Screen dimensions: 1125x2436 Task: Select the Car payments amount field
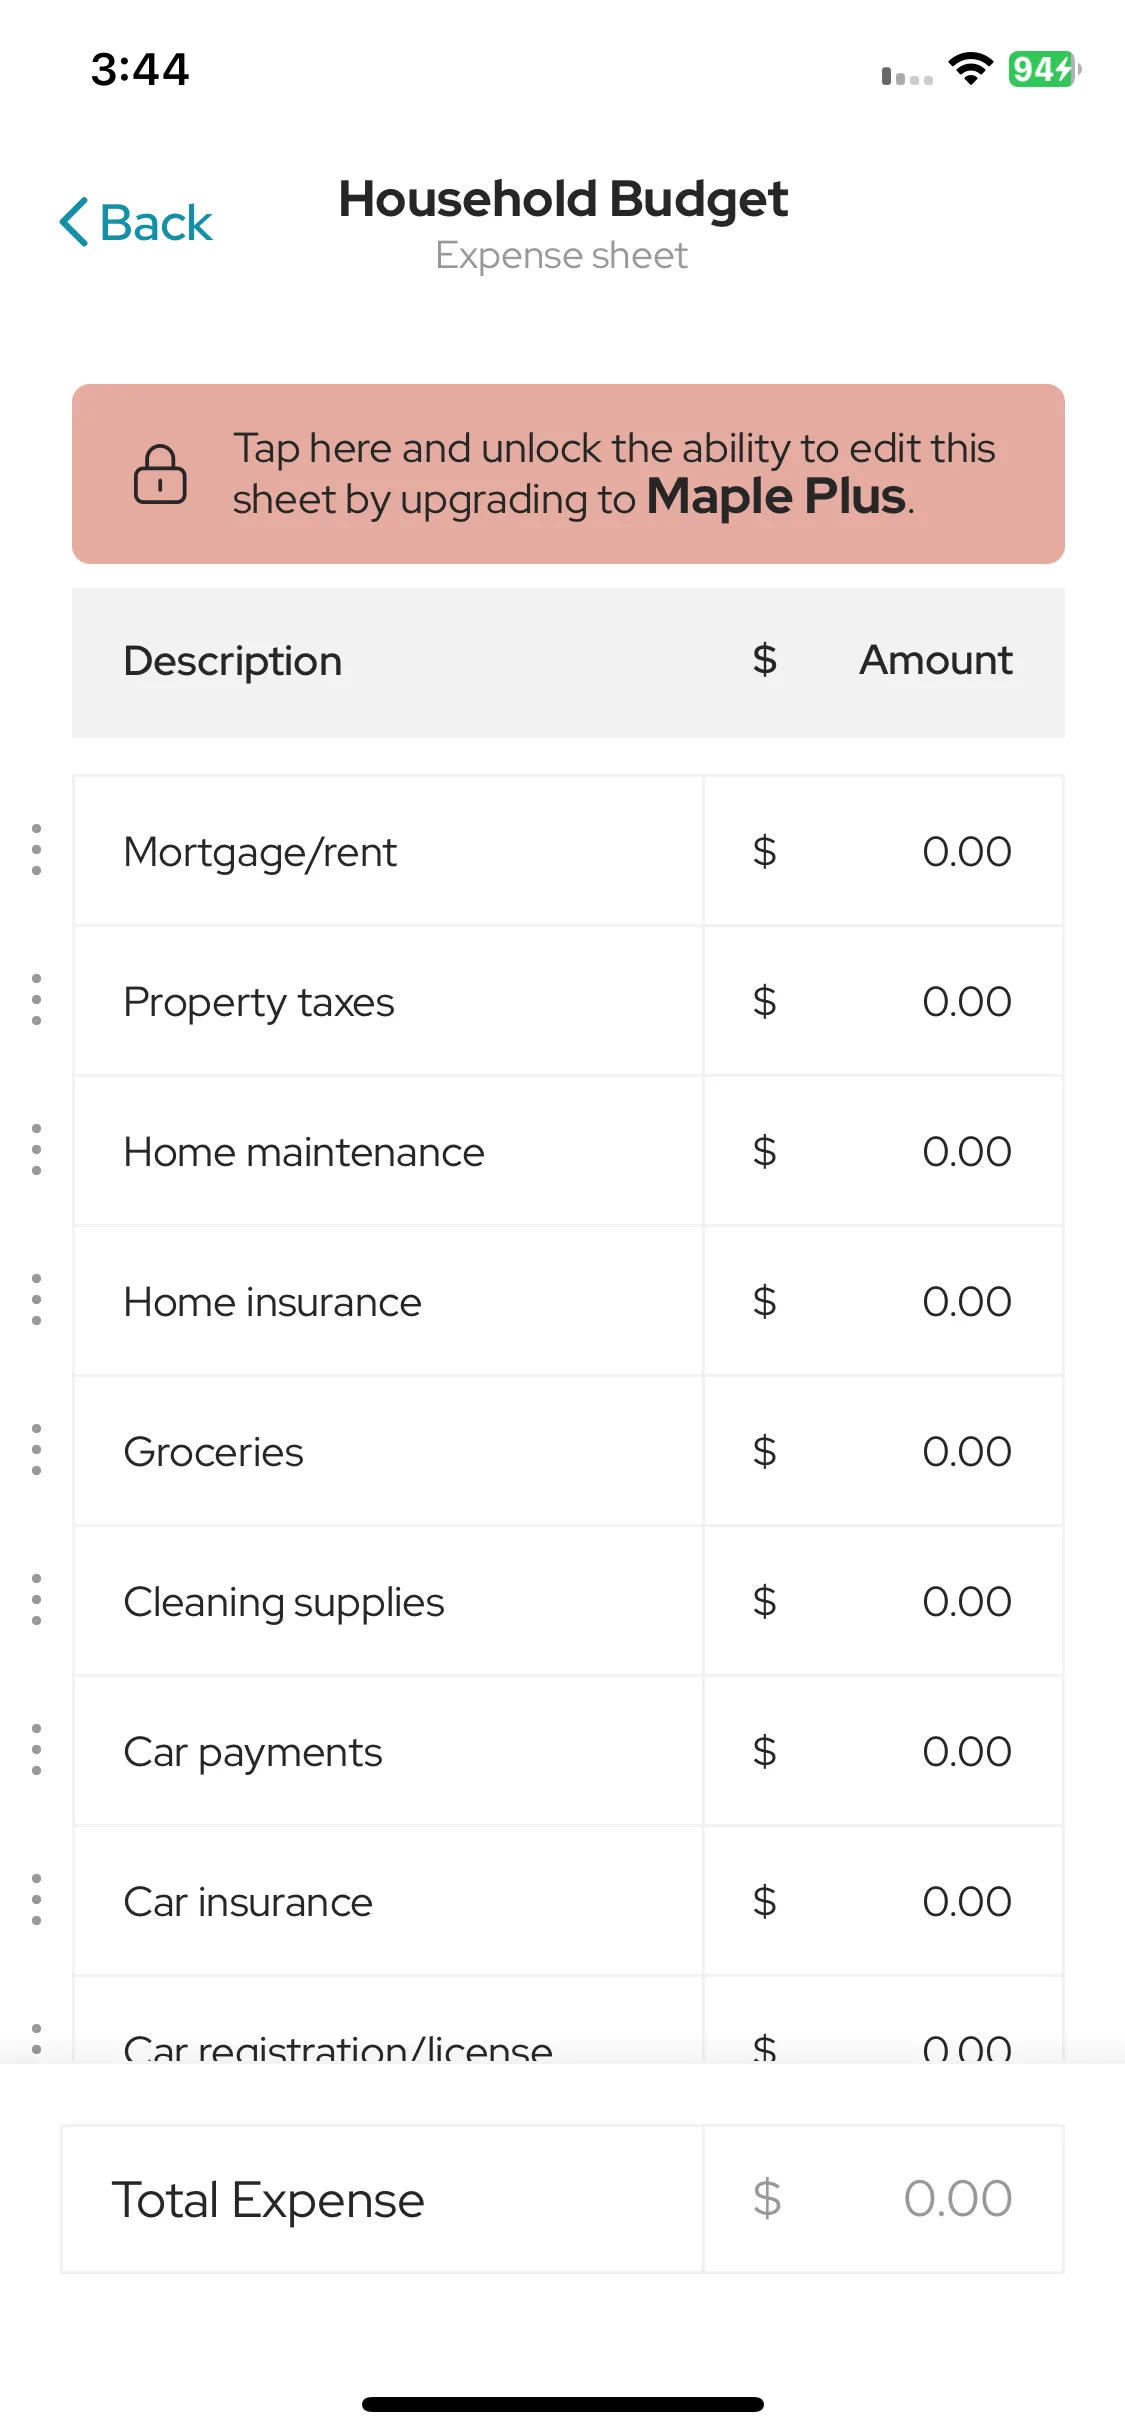coord(883,1751)
